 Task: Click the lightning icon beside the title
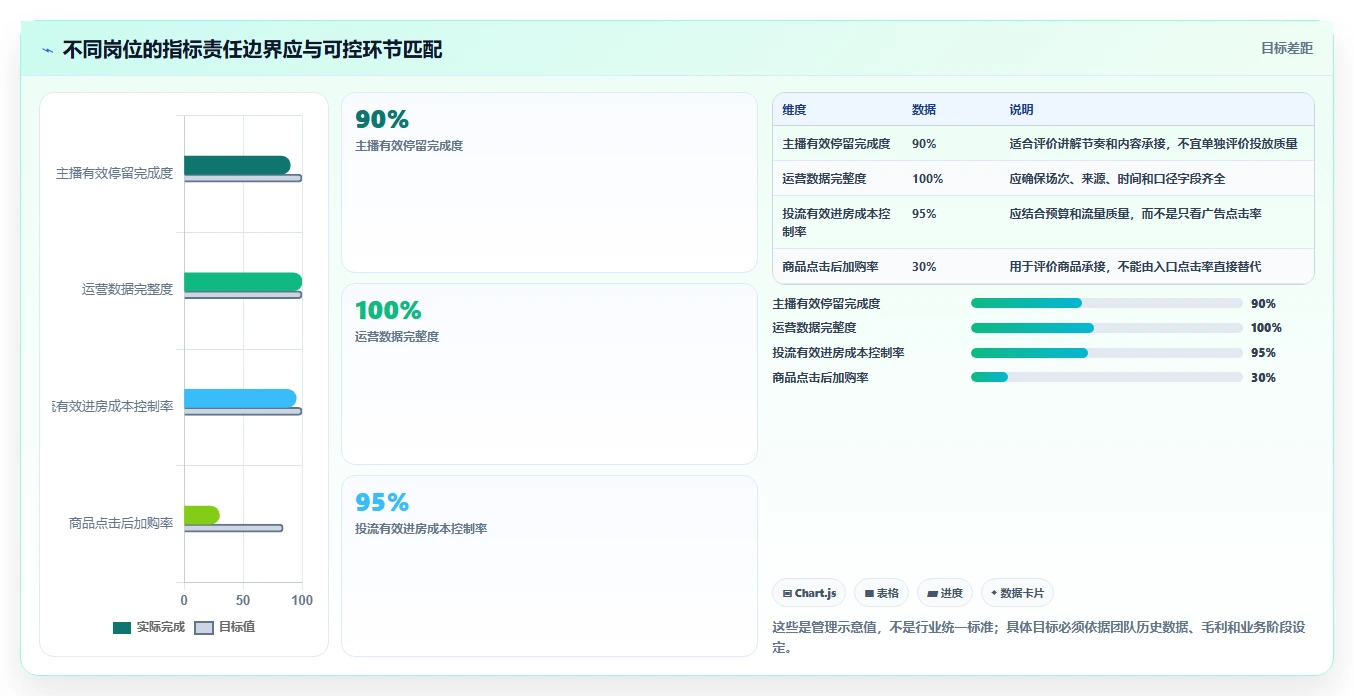pos(47,50)
